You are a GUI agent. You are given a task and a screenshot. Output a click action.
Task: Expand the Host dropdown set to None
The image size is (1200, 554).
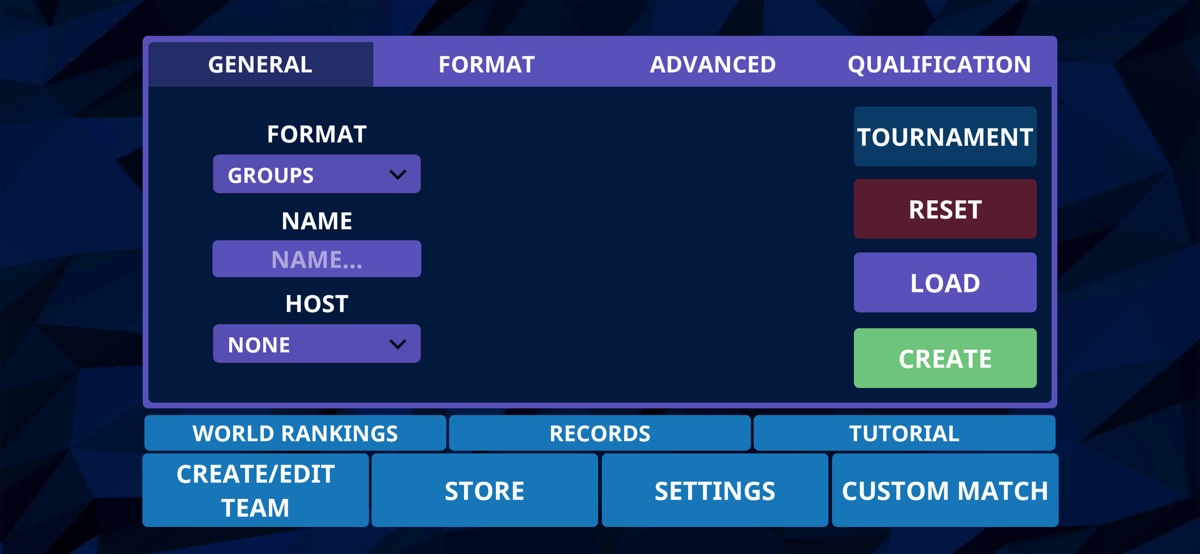[x=300, y=344]
